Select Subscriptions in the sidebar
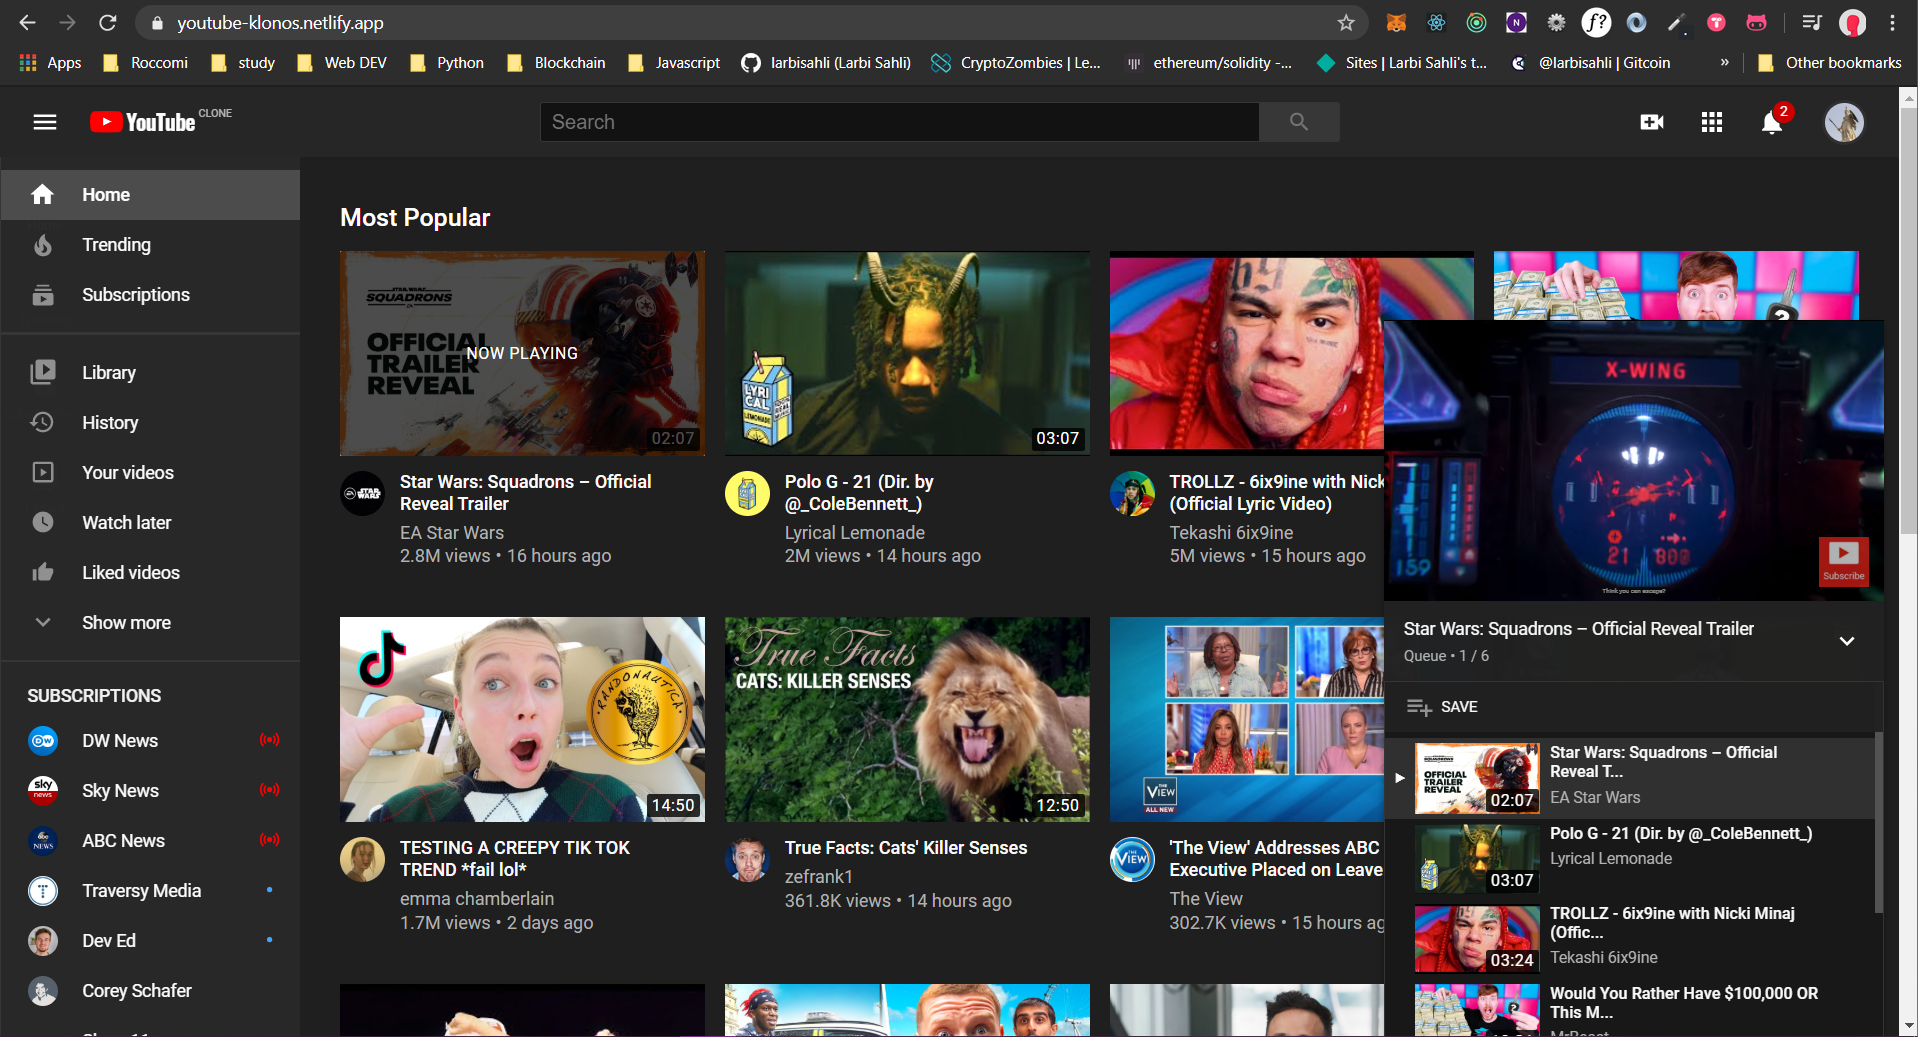The width and height of the screenshot is (1918, 1037). 150,294
